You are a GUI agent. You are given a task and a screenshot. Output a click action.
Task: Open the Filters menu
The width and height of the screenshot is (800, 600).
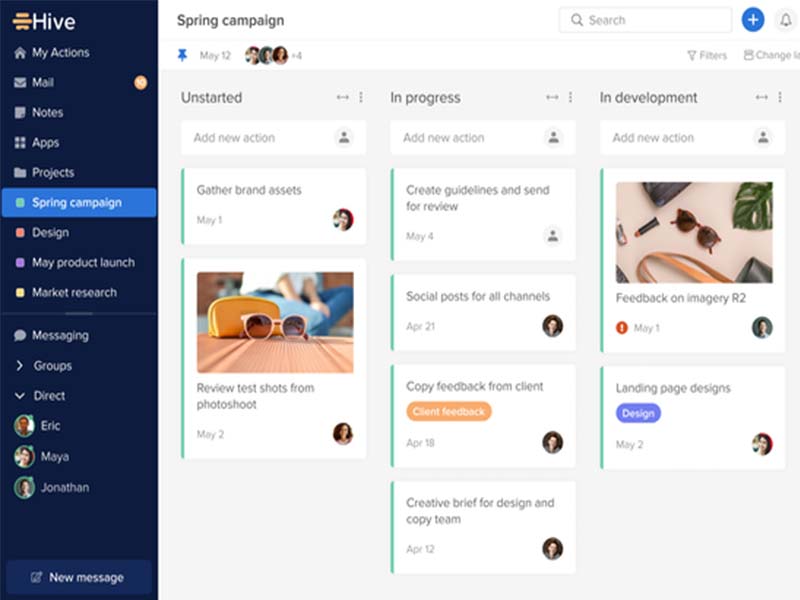[x=707, y=55]
